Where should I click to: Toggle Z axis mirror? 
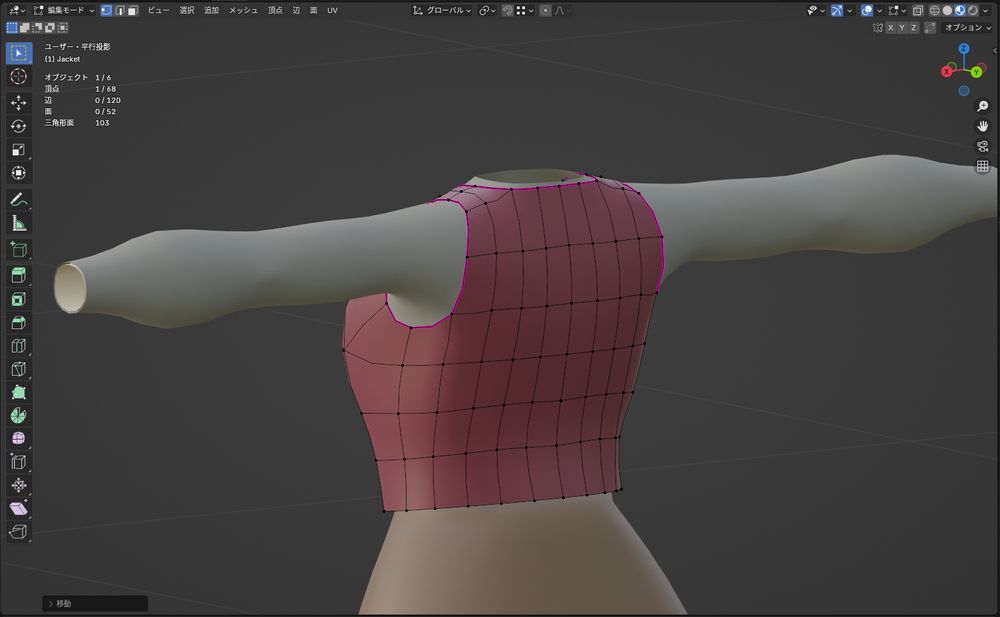tap(913, 27)
